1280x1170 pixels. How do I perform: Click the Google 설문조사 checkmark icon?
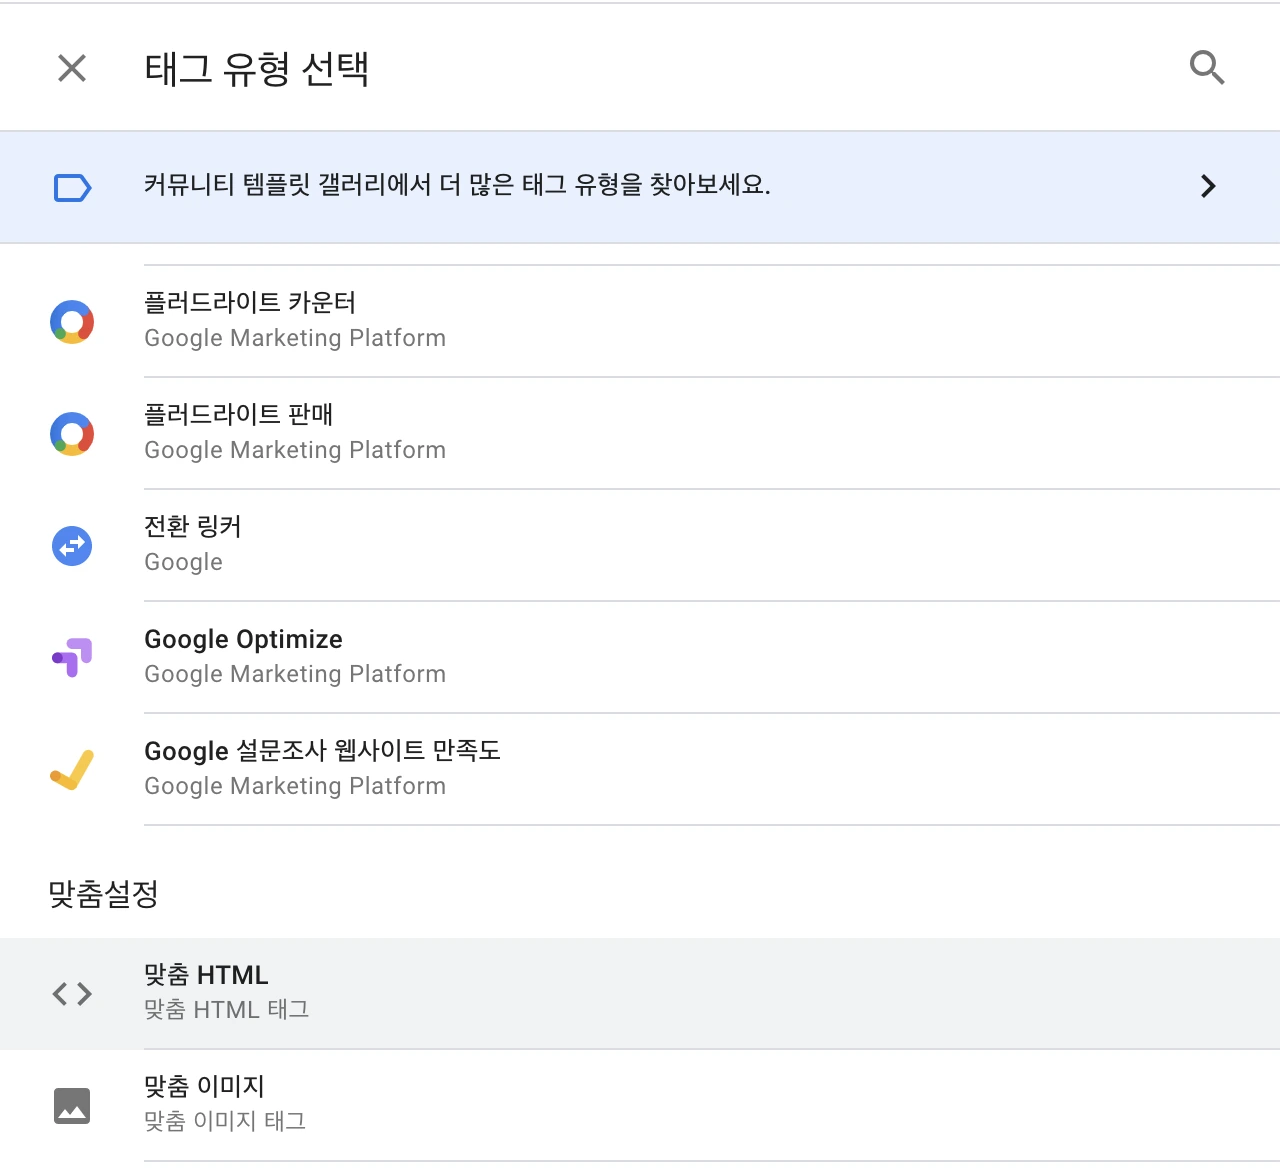(x=72, y=770)
